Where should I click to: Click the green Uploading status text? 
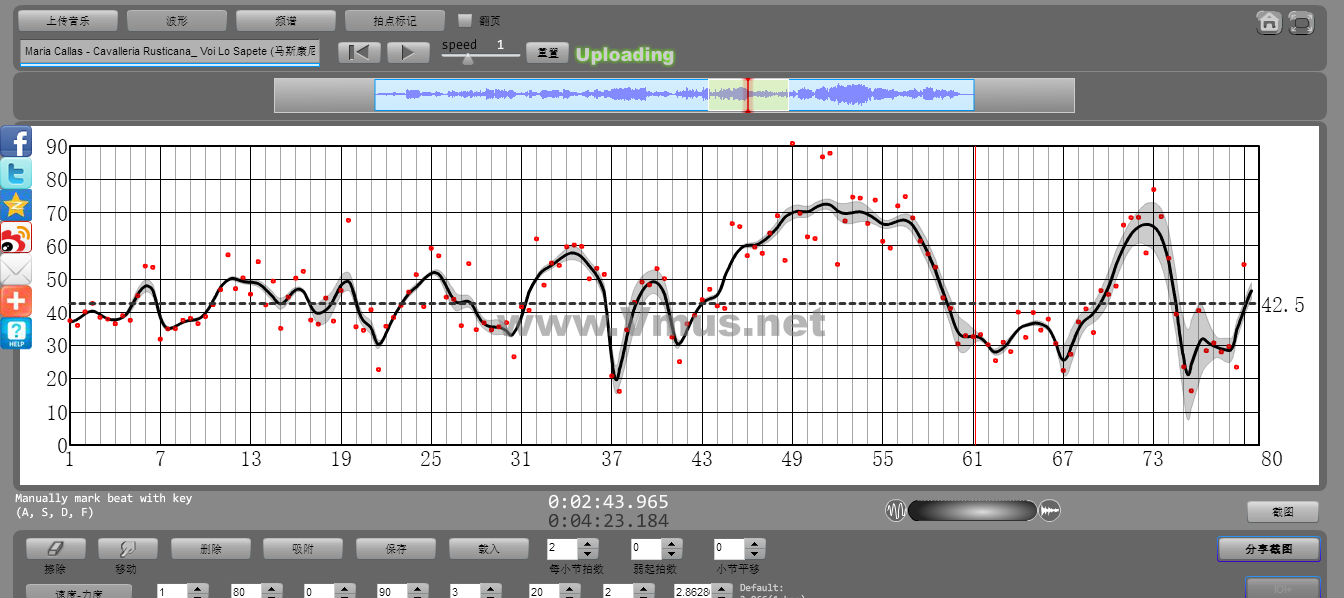click(x=625, y=55)
